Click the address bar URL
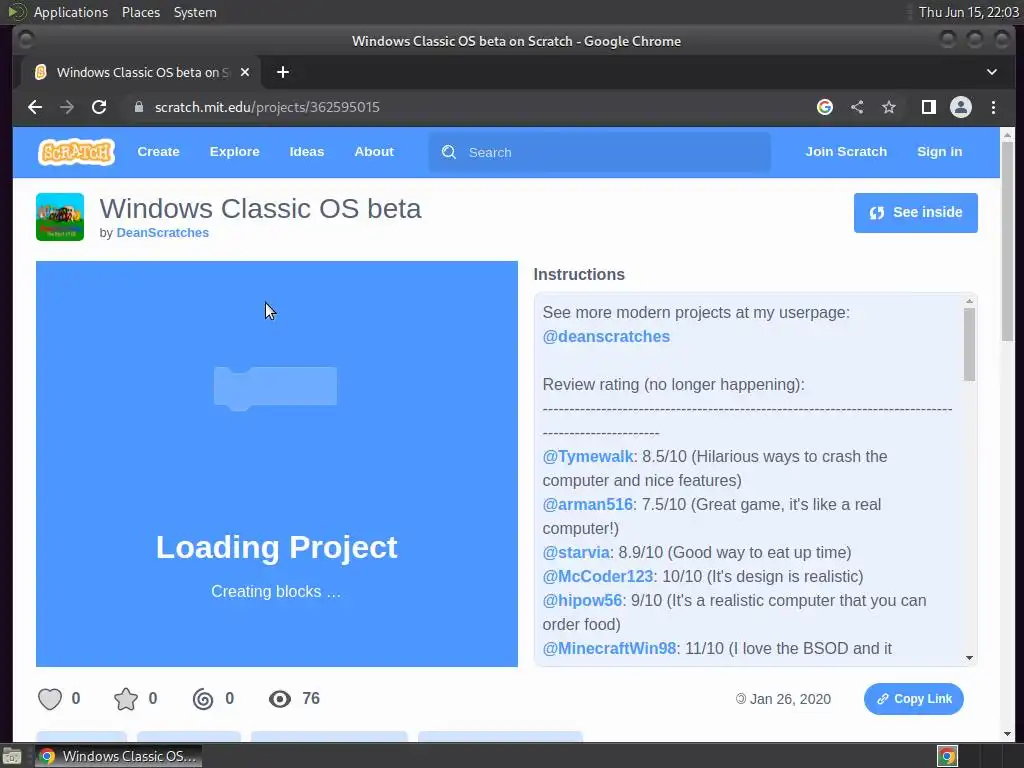The image size is (1024, 768). click(267, 107)
